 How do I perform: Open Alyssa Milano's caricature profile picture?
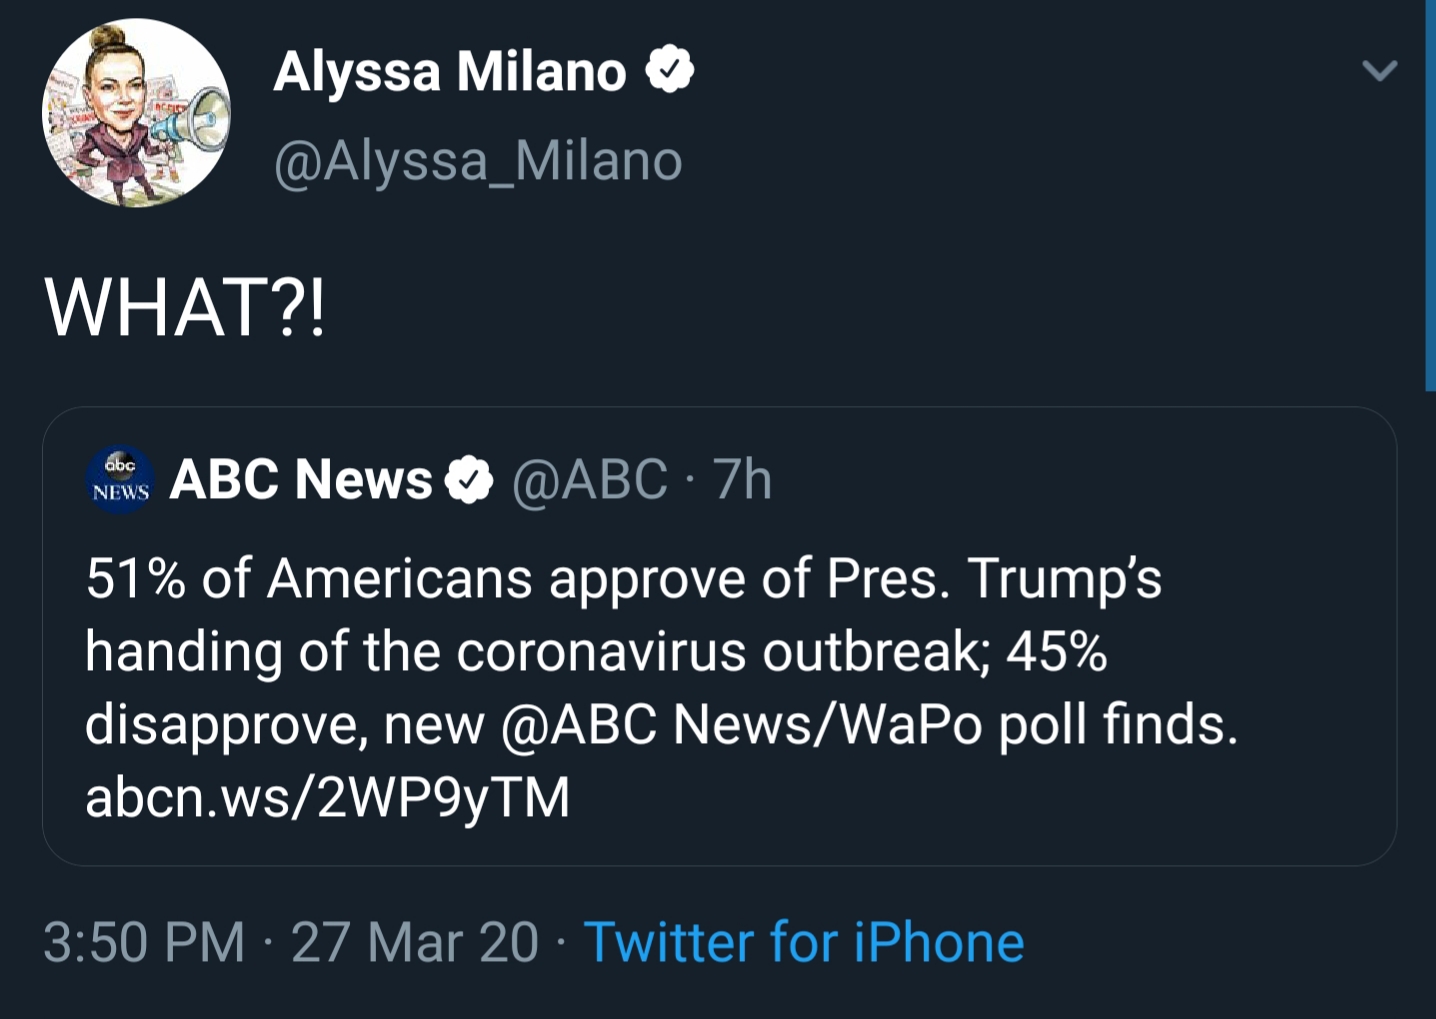[x=136, y=113]
